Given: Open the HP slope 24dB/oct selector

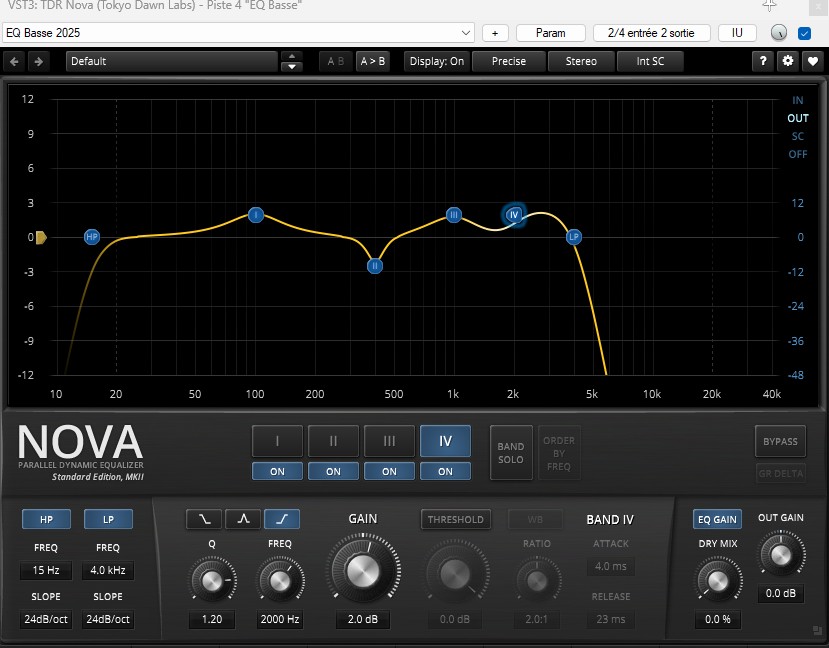Looking at the screenshot, I should click(x=46, y=619).
